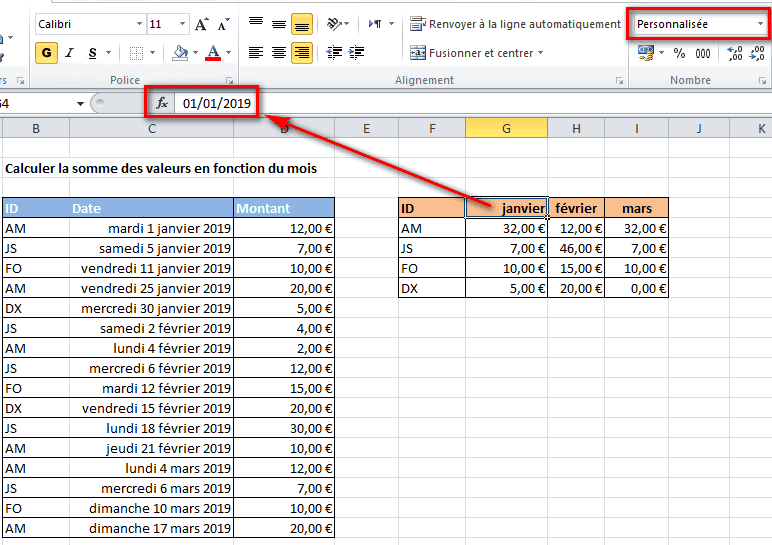Click title Calculer la somme des valeurs
The image size is (772, 545).
click(161, 168)
